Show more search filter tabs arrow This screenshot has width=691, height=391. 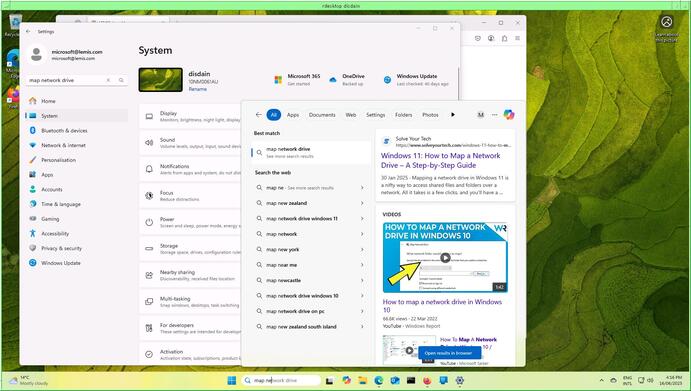tap(453, 115)
